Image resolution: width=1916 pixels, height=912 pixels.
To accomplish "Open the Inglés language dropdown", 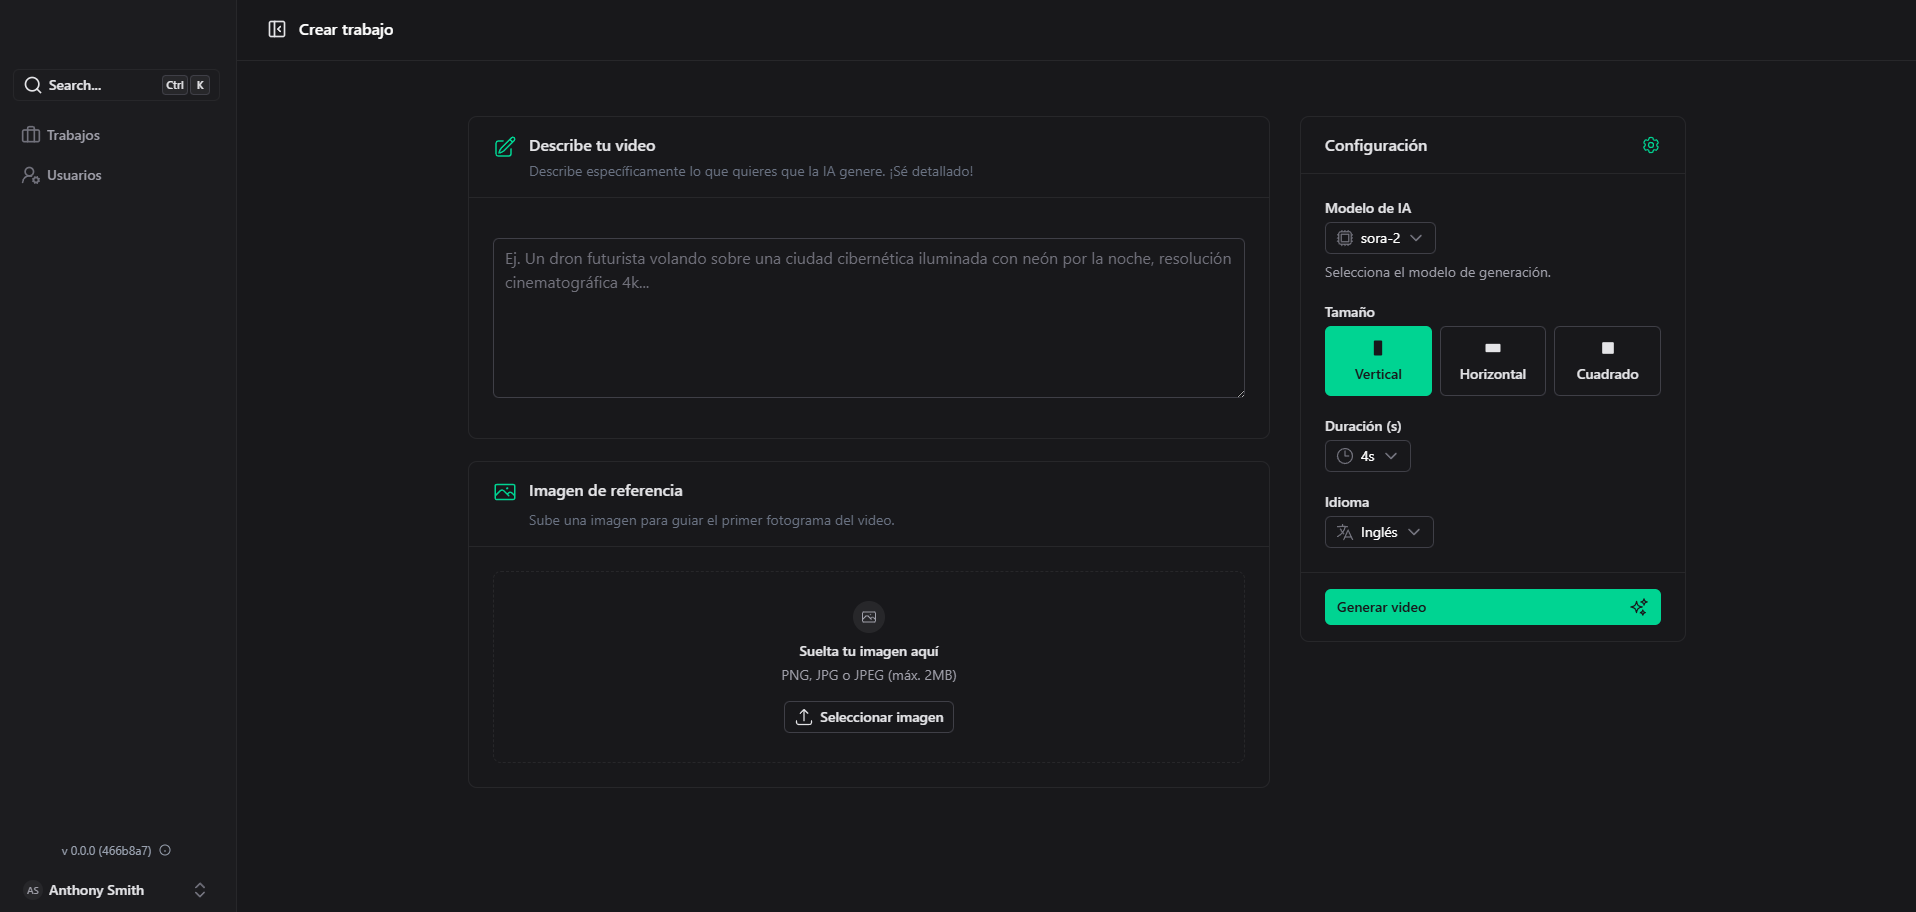I will click(1379, 532).
